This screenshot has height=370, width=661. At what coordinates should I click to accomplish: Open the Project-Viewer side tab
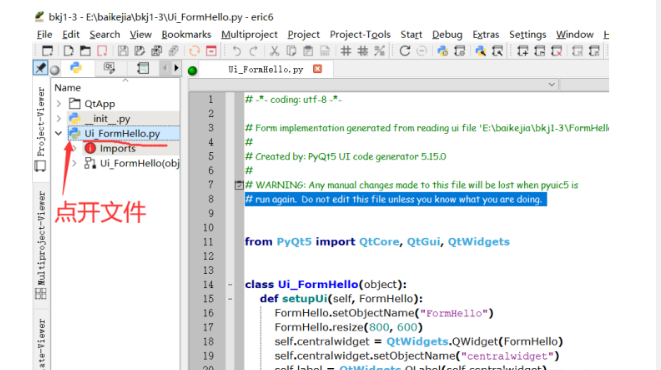point(40,128)
